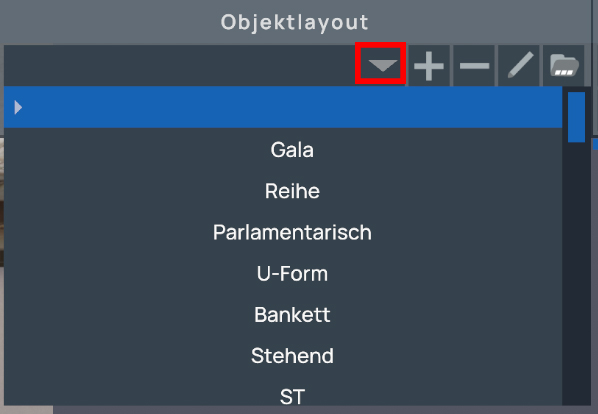Select the Bankett layout entry
The width and height of the screenshot is (598, 414).
click(x=292, y=315)
